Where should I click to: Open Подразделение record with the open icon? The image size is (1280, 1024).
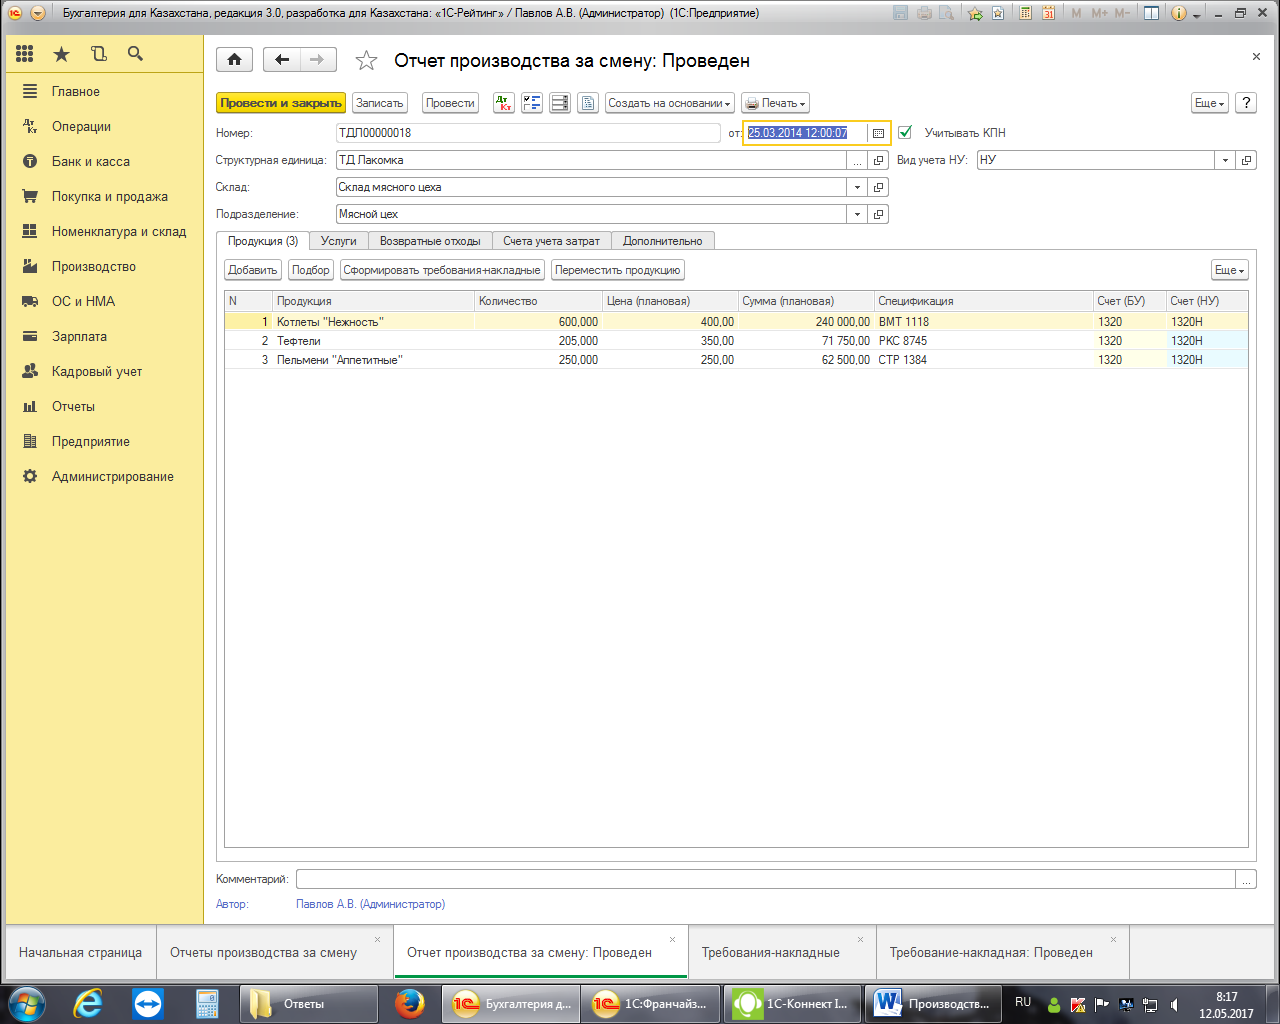tap(879, 214)
